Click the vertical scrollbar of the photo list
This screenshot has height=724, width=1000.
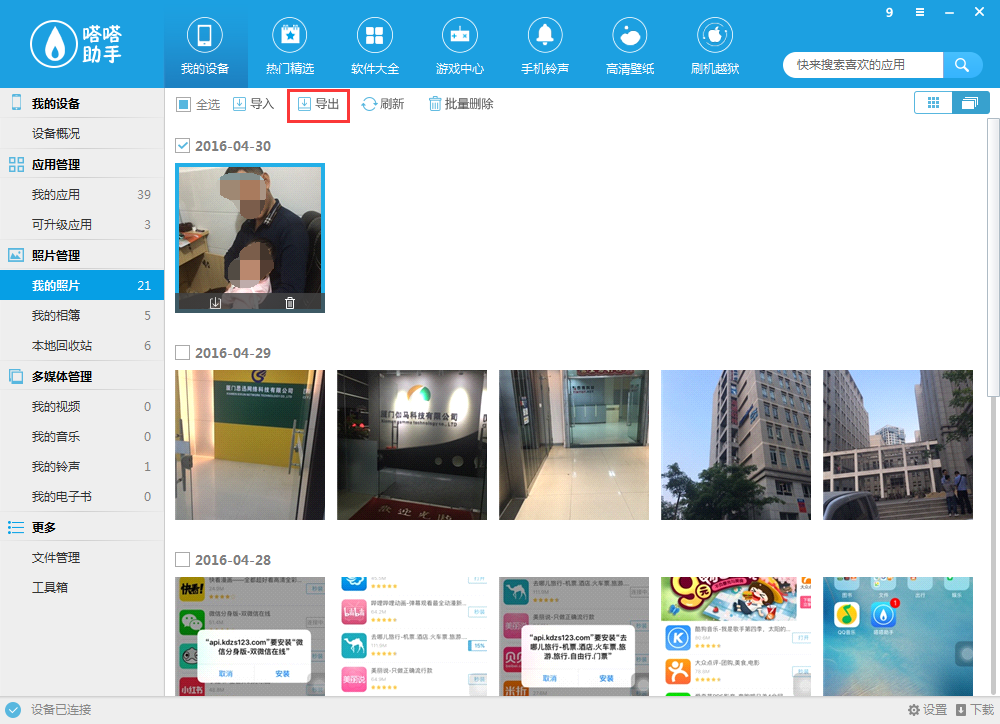(x=991, y=250)
